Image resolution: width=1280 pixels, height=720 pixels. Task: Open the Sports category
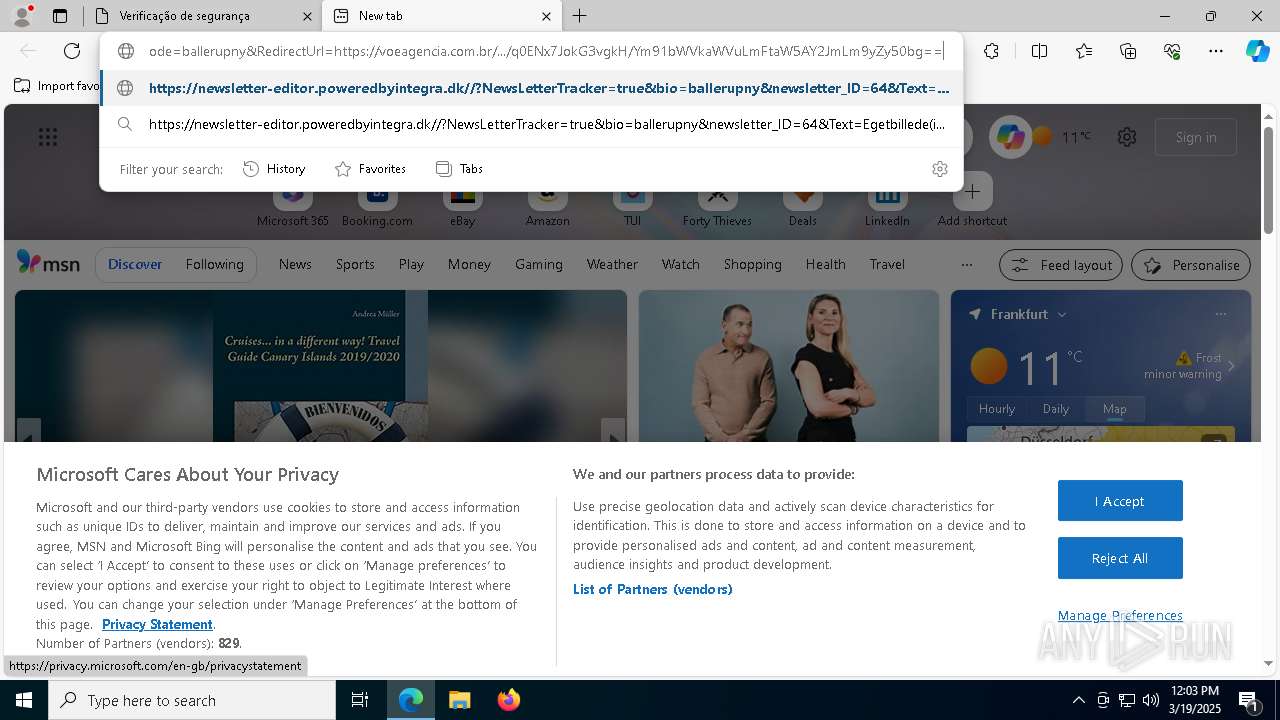click(355, 264)
